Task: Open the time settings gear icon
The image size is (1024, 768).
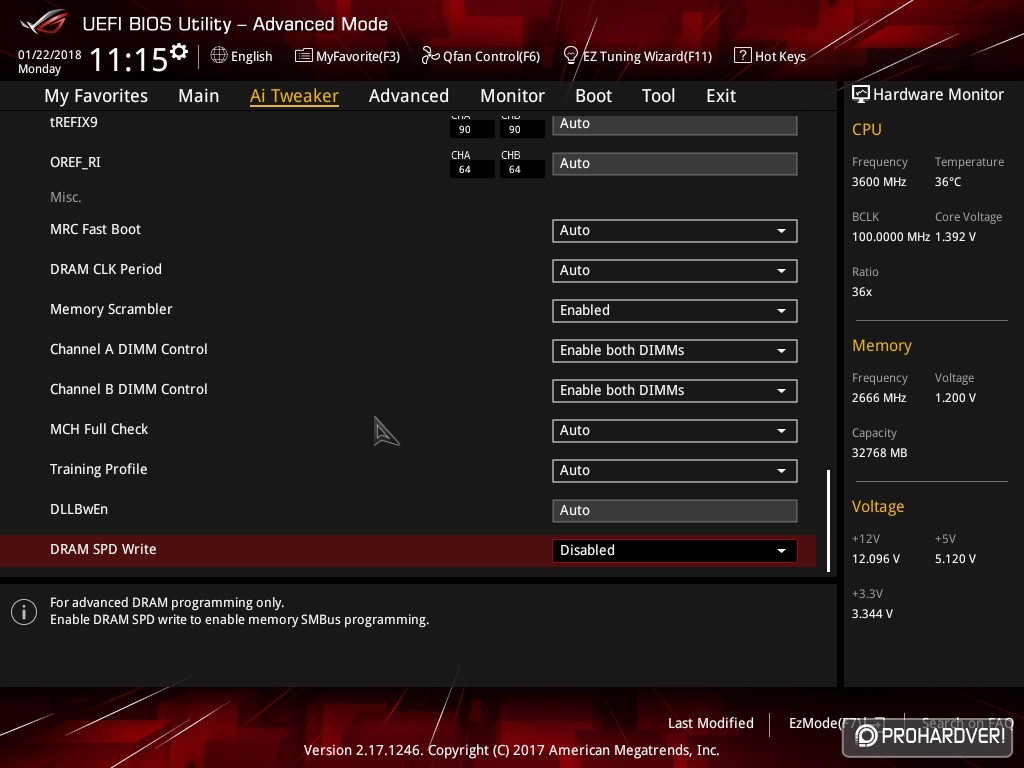Action: pos(179,51)
